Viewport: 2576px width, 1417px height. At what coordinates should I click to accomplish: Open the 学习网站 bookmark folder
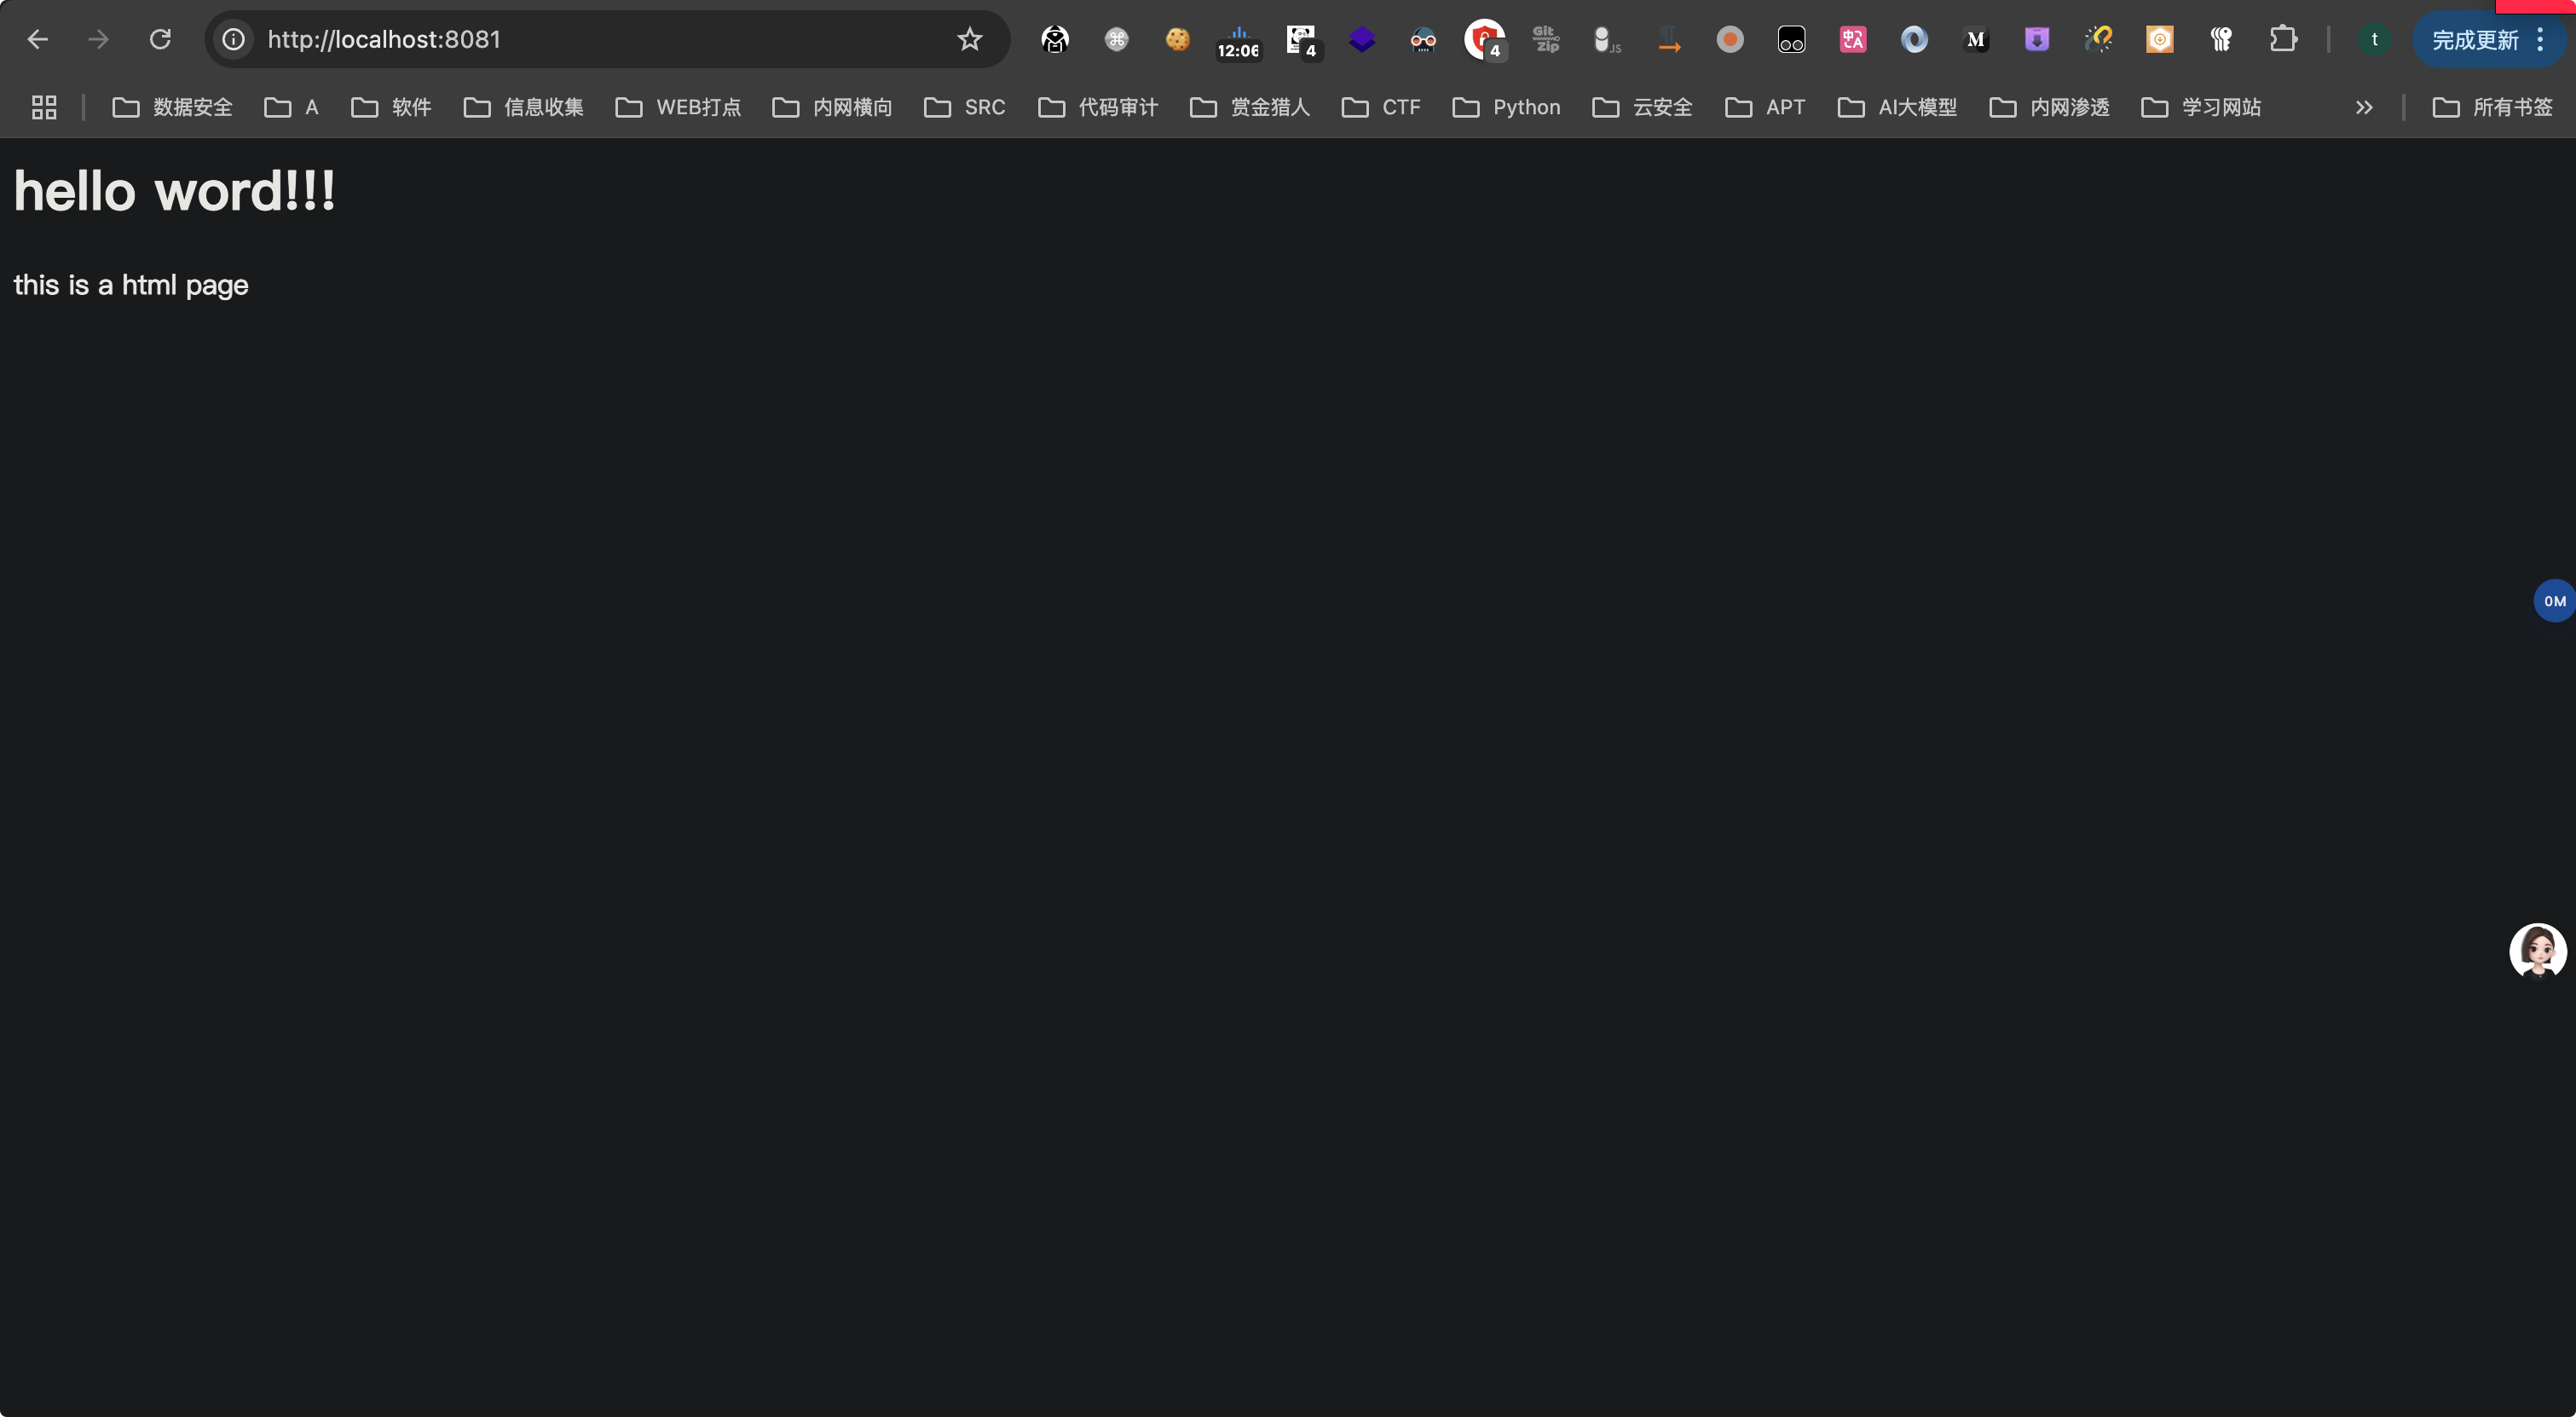pos(2201,107)
